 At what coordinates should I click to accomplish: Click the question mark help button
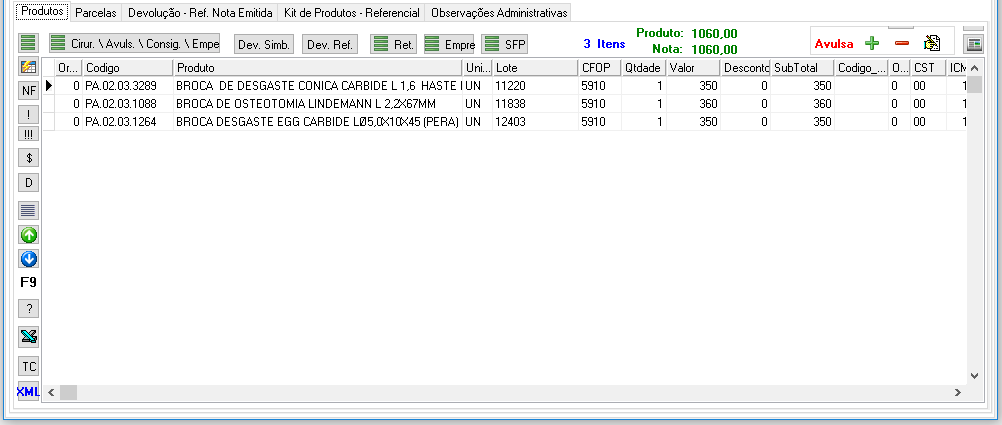tap(29, 308)
